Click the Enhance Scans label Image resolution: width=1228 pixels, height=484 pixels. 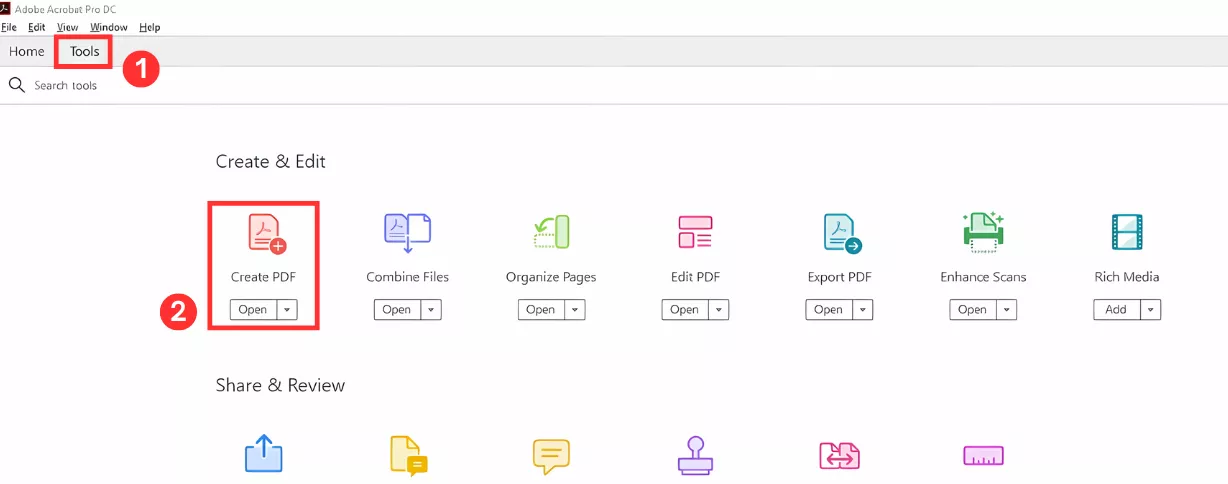tap(983, 277)
